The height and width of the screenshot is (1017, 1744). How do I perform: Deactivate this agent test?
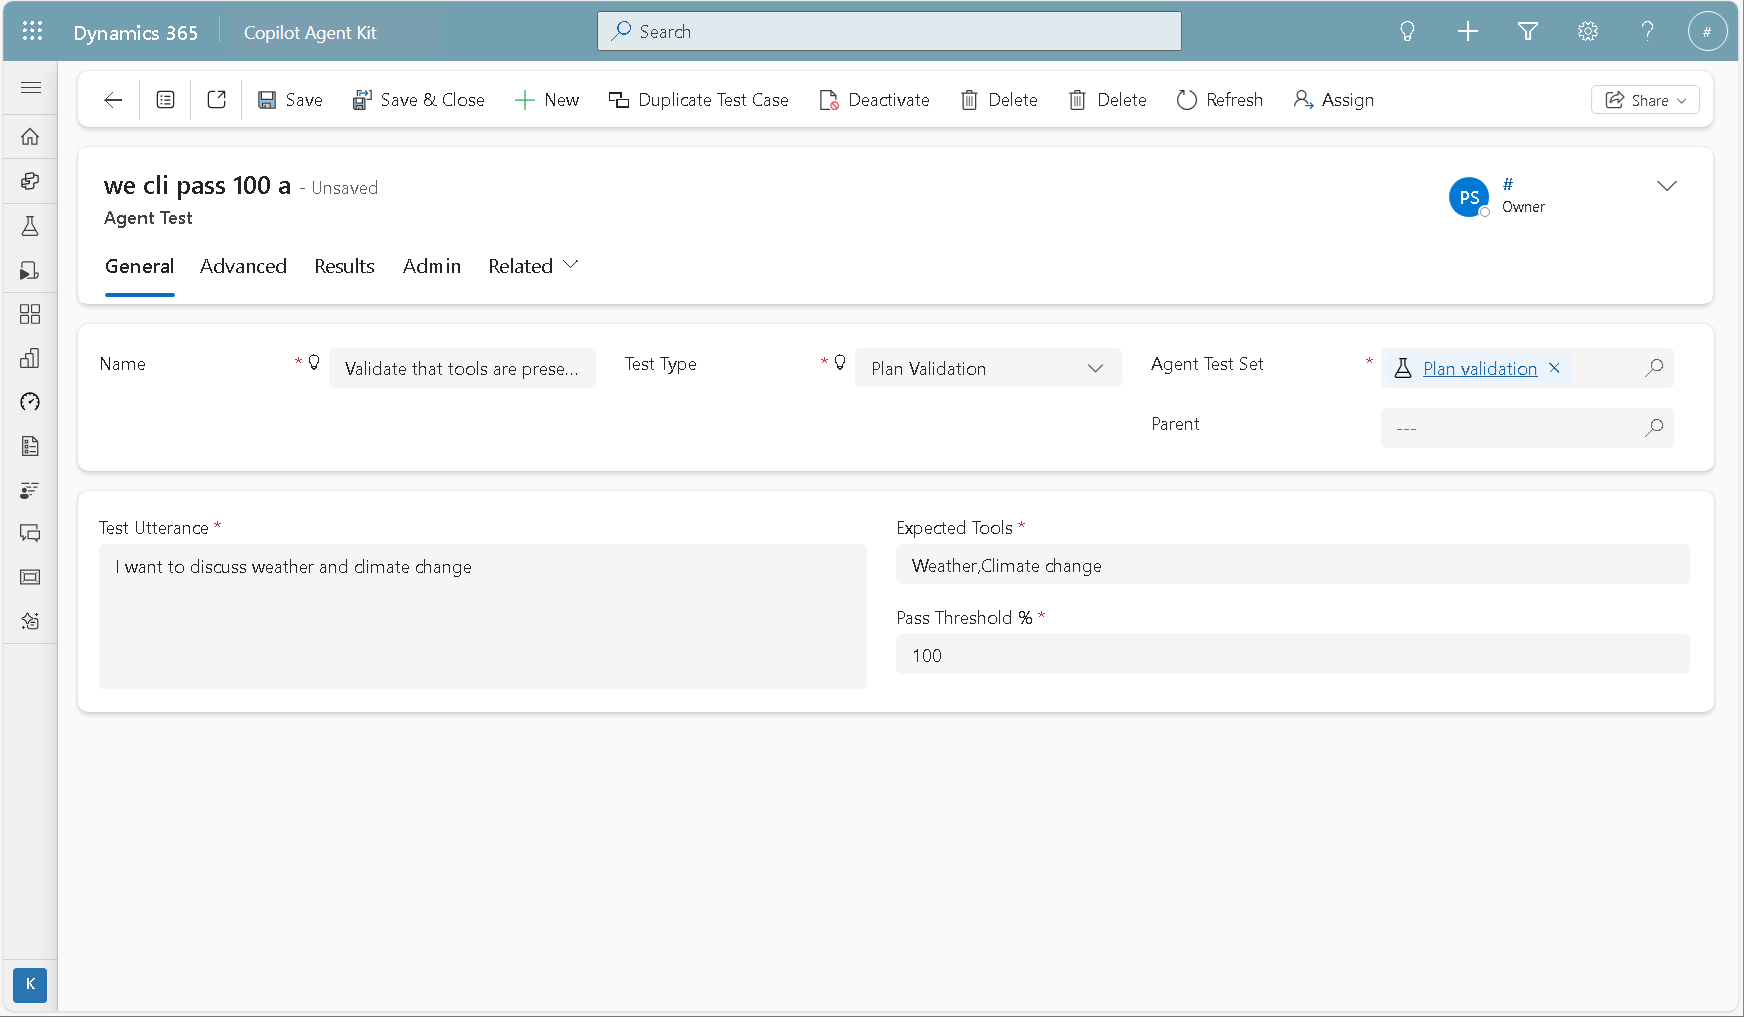point(874,100)
